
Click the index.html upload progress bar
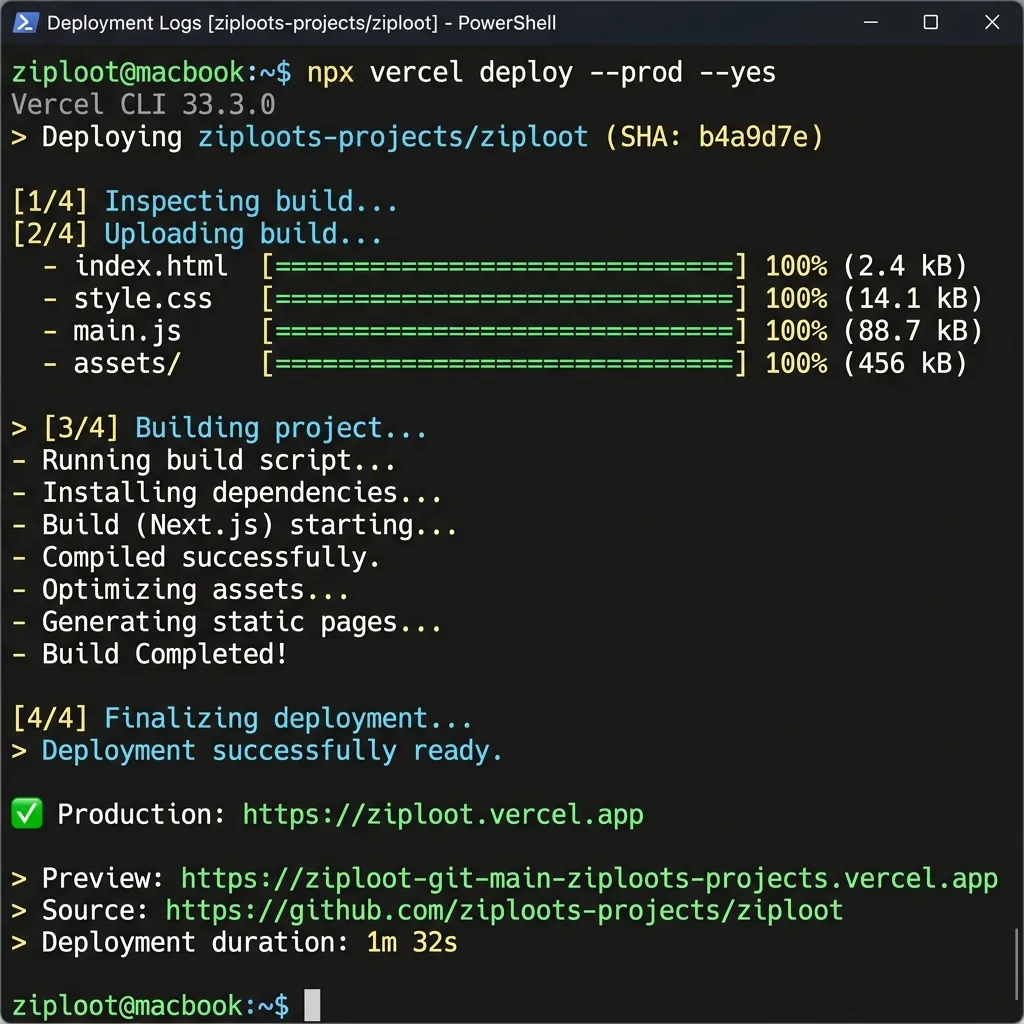pos(504,266)
